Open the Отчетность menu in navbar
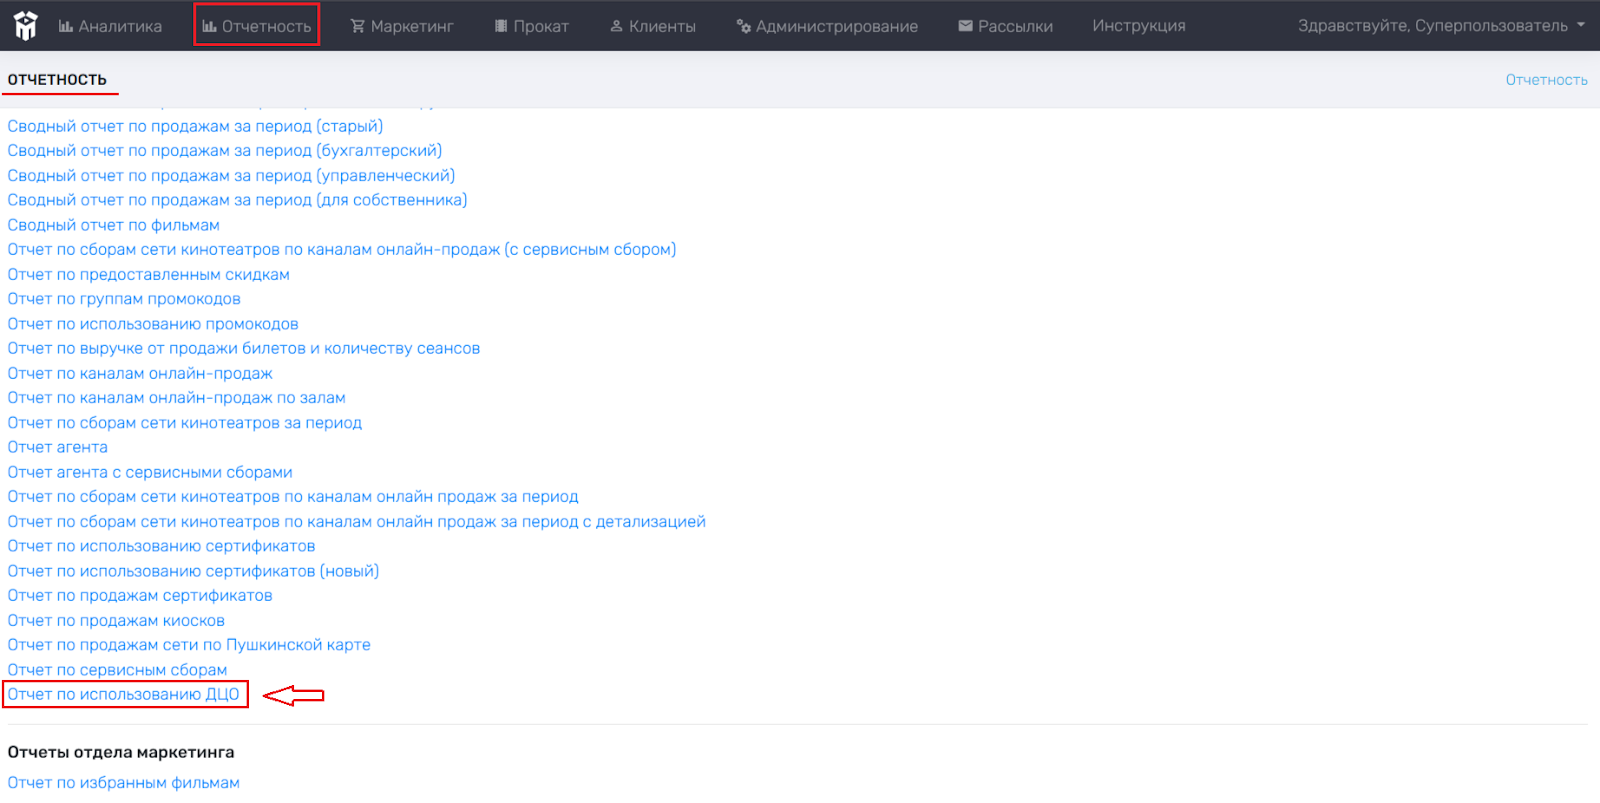Viewport: 1600px width, 803px height. (x=257, y=26)
